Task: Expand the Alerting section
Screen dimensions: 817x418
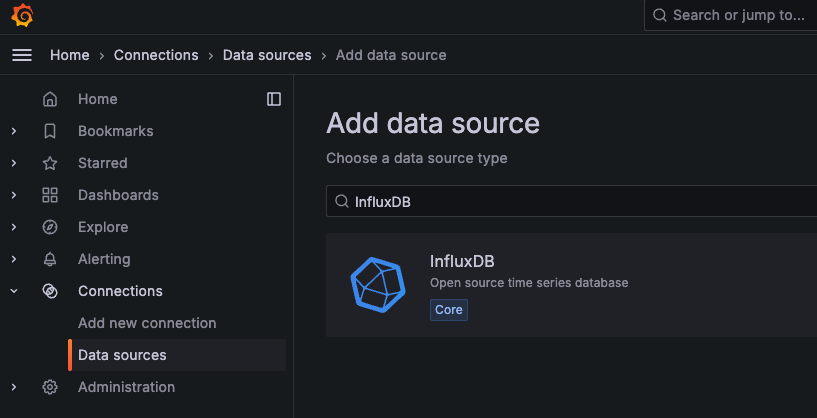Action: [14, 260]
